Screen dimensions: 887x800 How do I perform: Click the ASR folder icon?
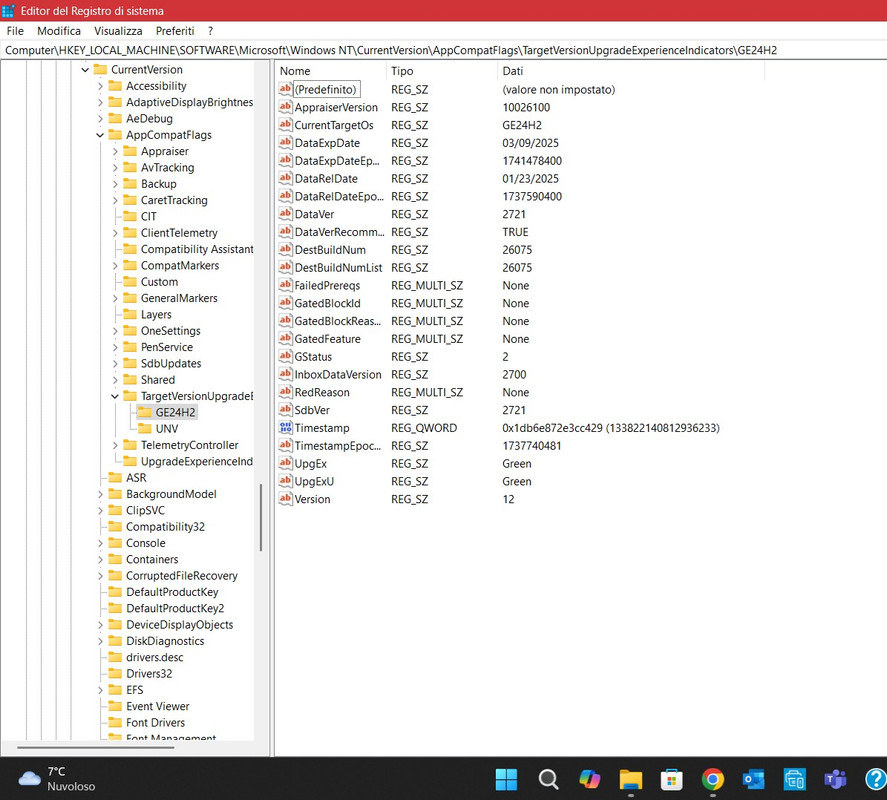(115, 478)
